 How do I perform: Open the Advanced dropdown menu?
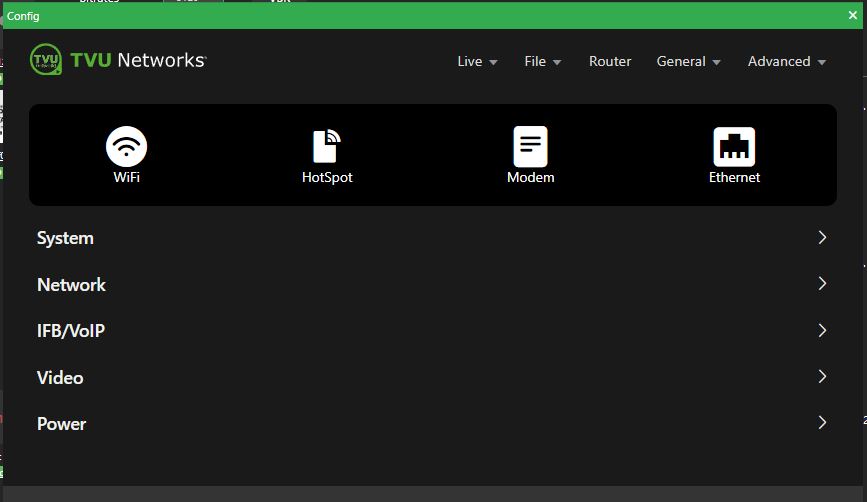(x=787, y=61)
